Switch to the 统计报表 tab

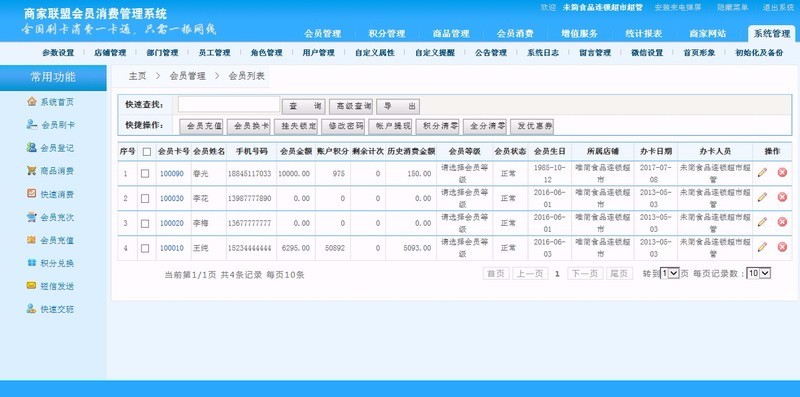644,34
